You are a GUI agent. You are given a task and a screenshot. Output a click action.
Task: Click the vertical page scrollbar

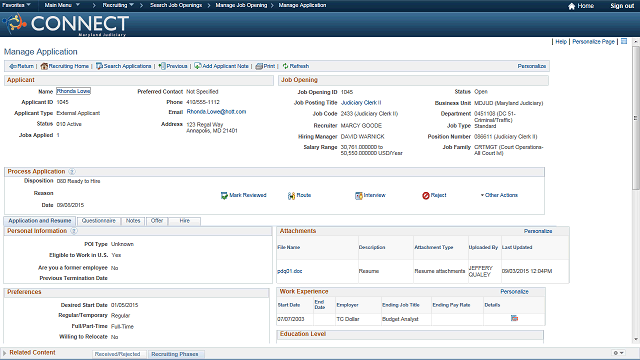(x=636, y=118)
